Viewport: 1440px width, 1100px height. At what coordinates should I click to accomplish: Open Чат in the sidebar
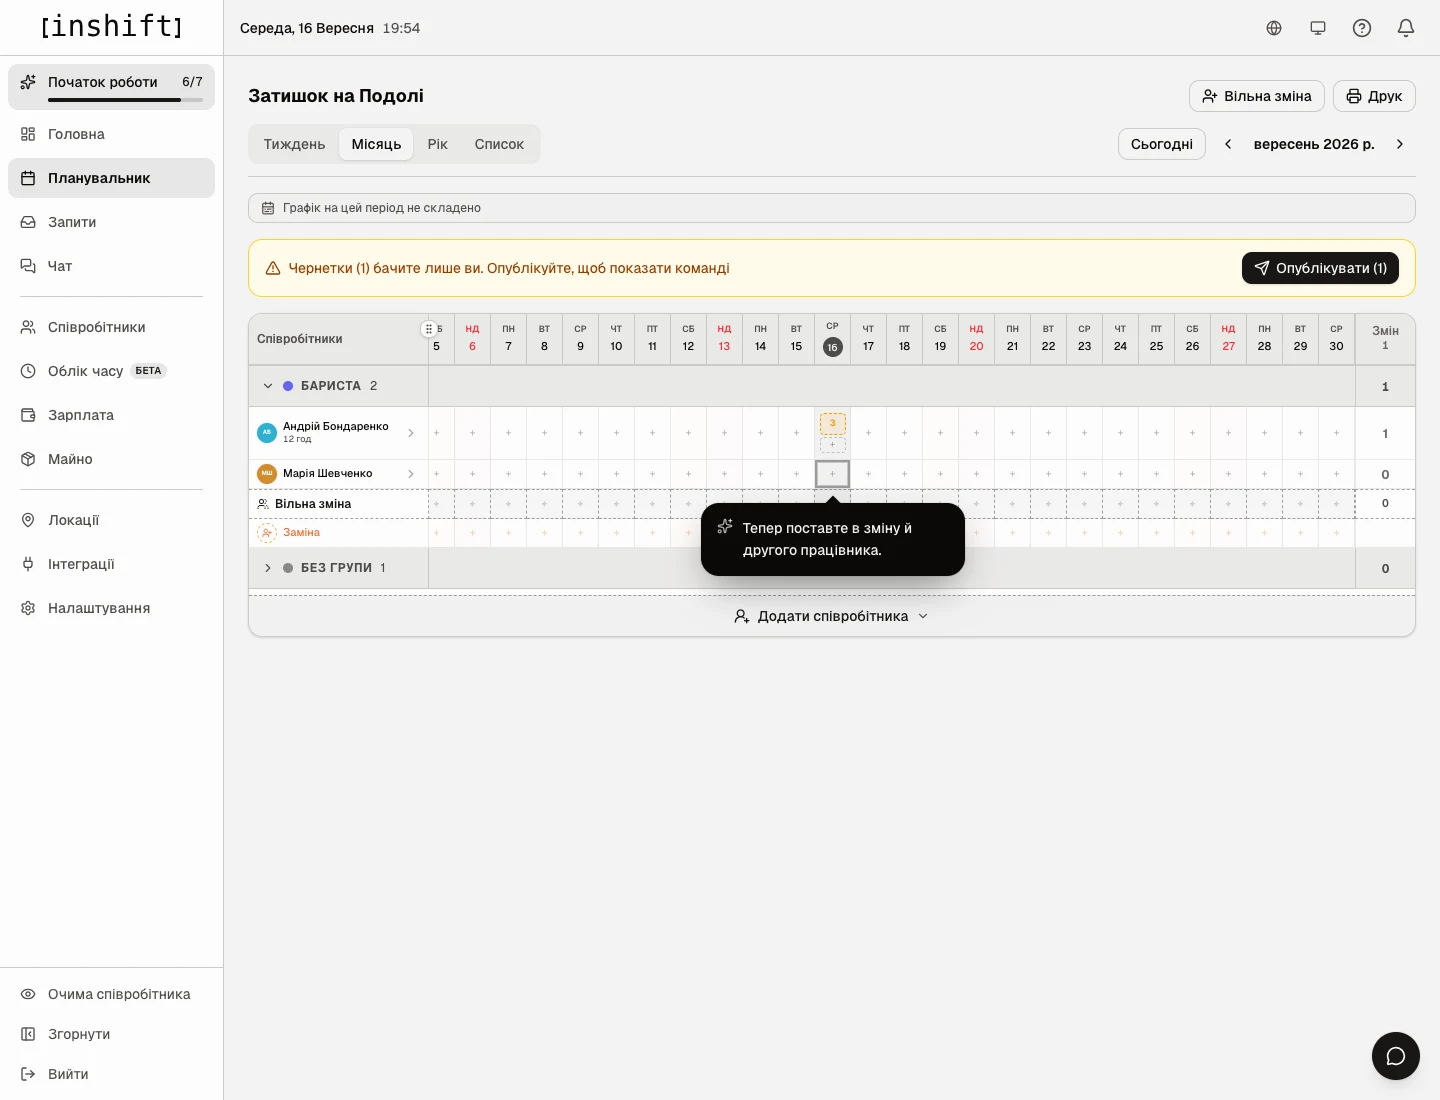[x=111, y=266]
